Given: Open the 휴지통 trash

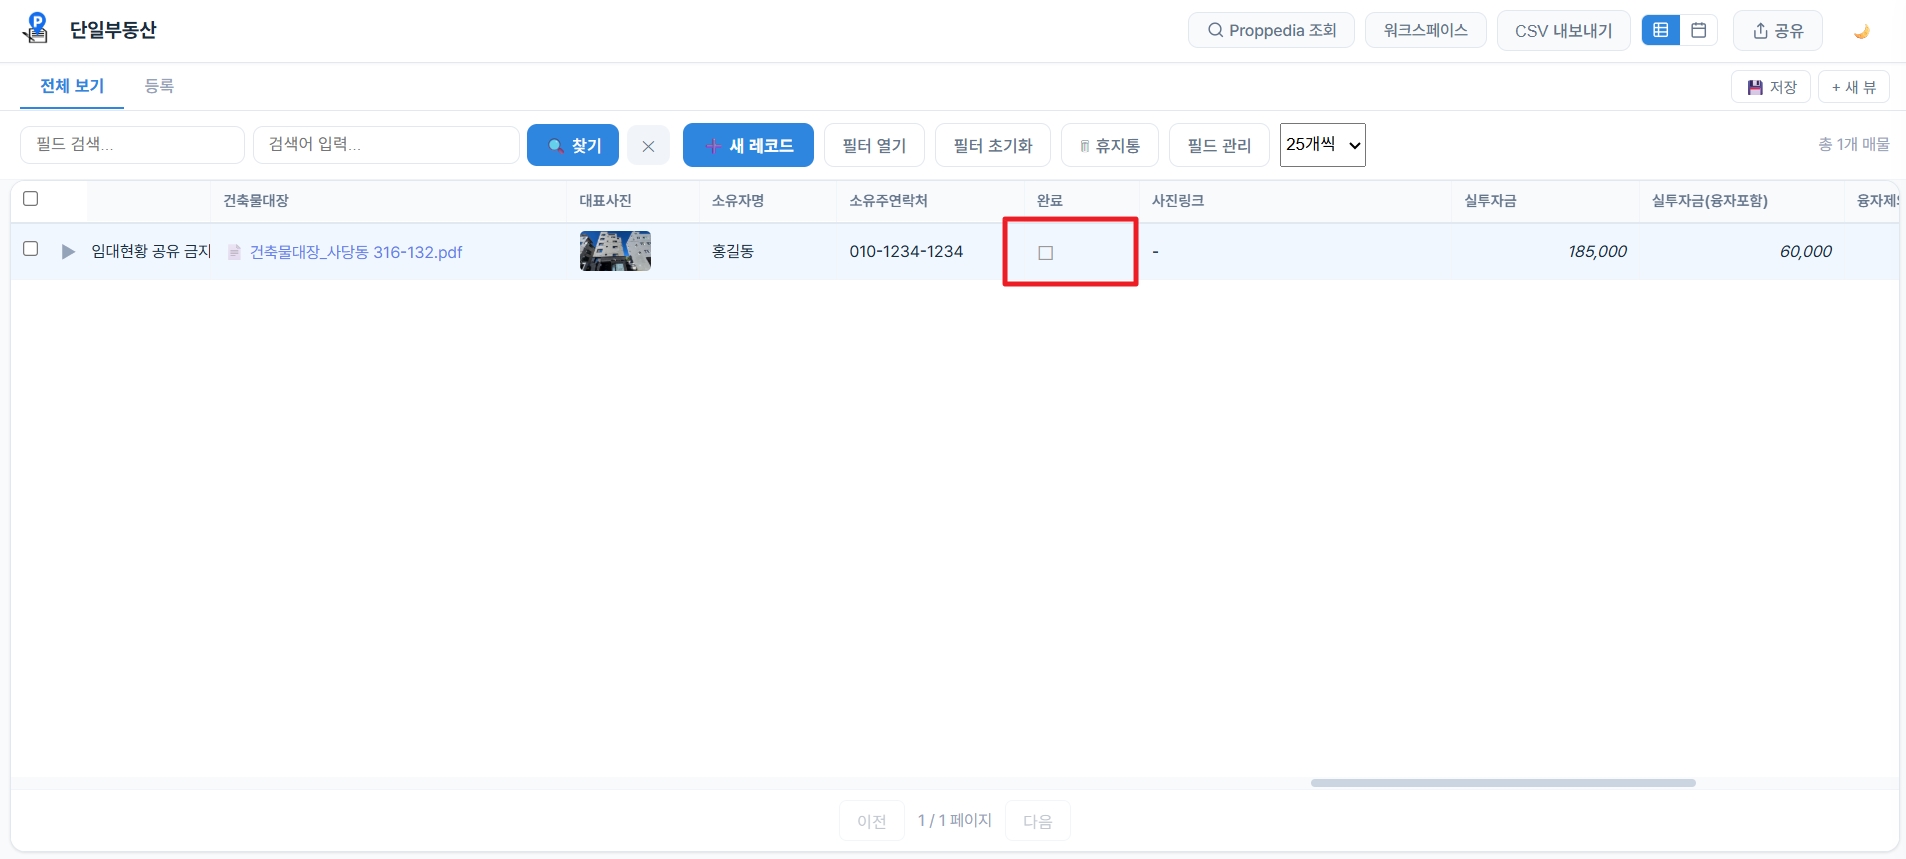Looking at the screenshot, I should [x=1109, y=146].
